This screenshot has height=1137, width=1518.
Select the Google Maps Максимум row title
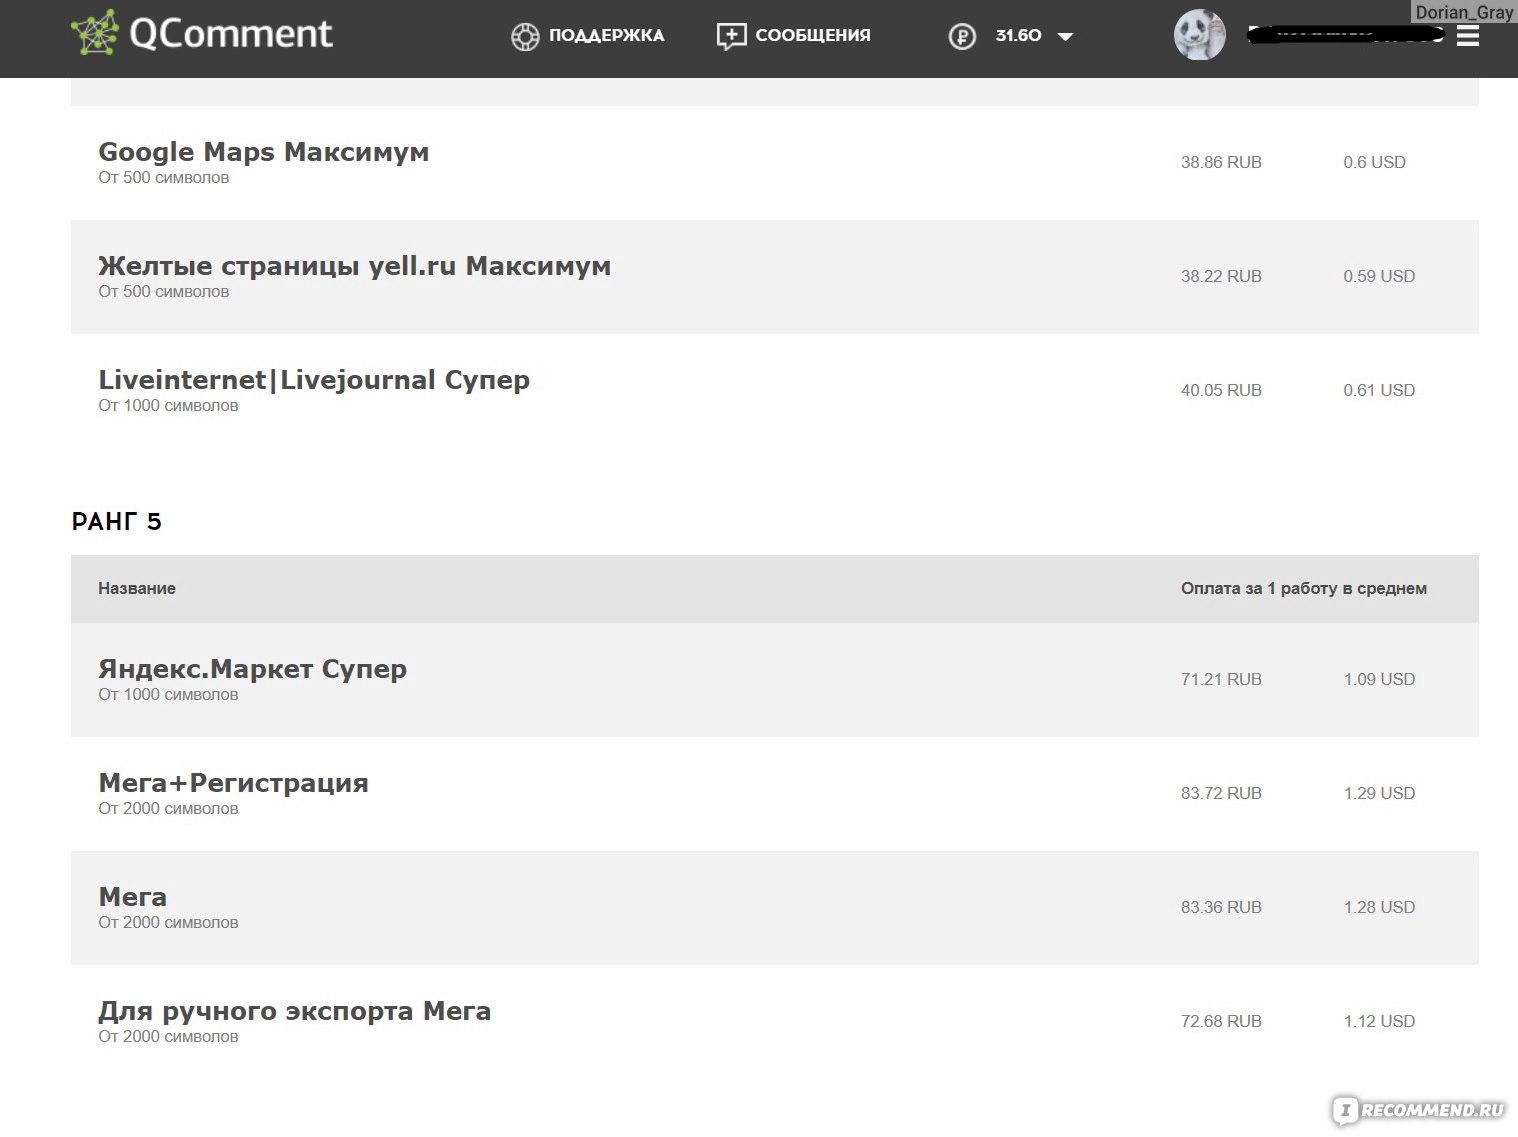click(x=263, y=152)
